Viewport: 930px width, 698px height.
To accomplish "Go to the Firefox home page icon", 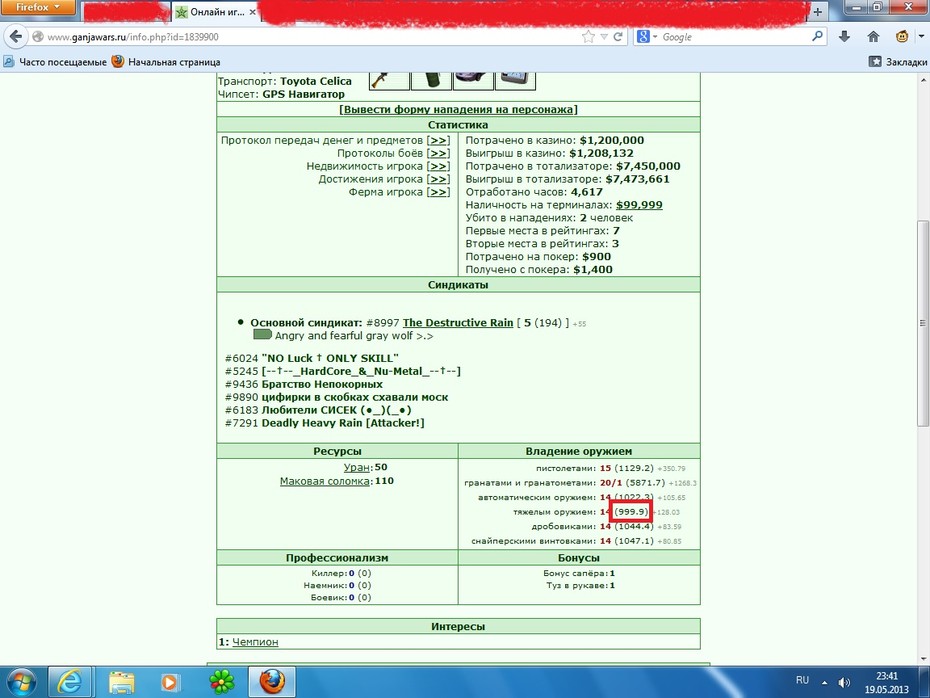I will pos(873,37).
